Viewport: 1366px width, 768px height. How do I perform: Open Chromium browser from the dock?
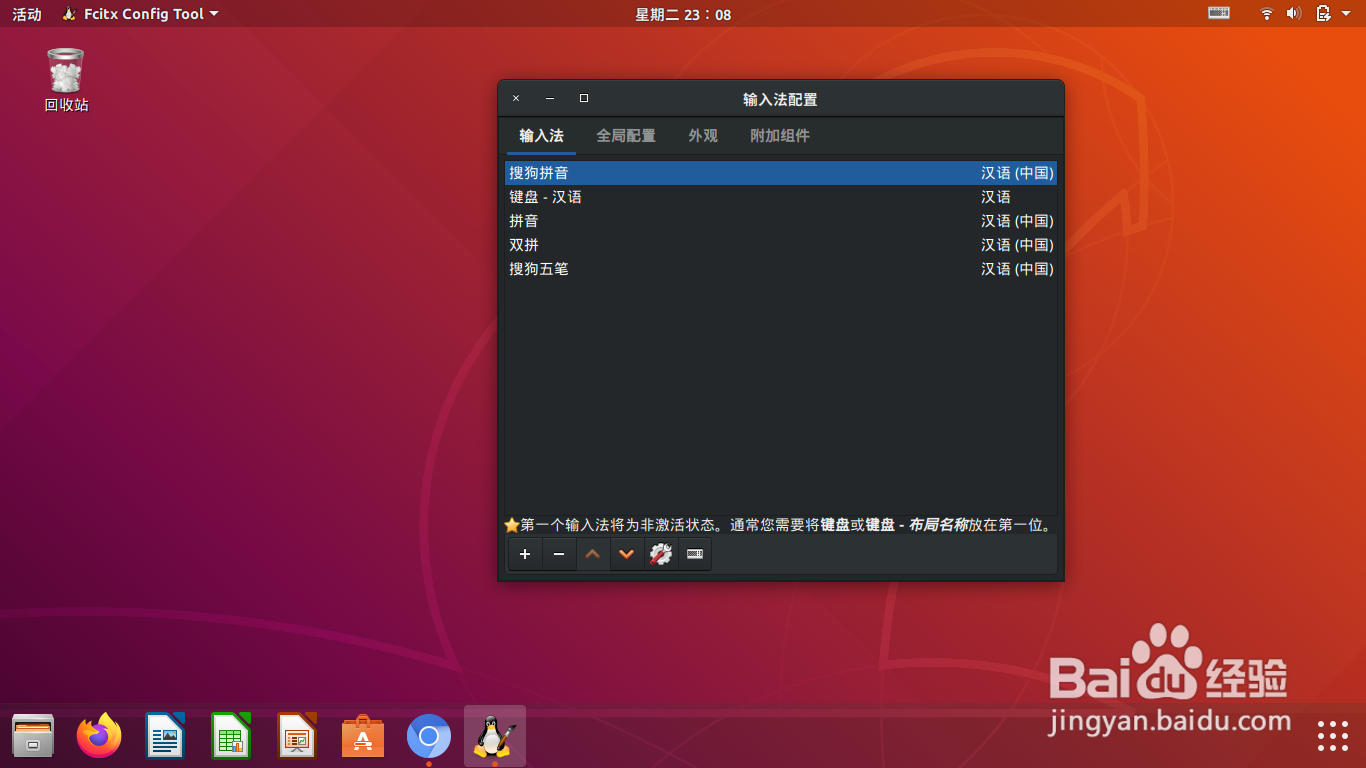pos(428,736)
